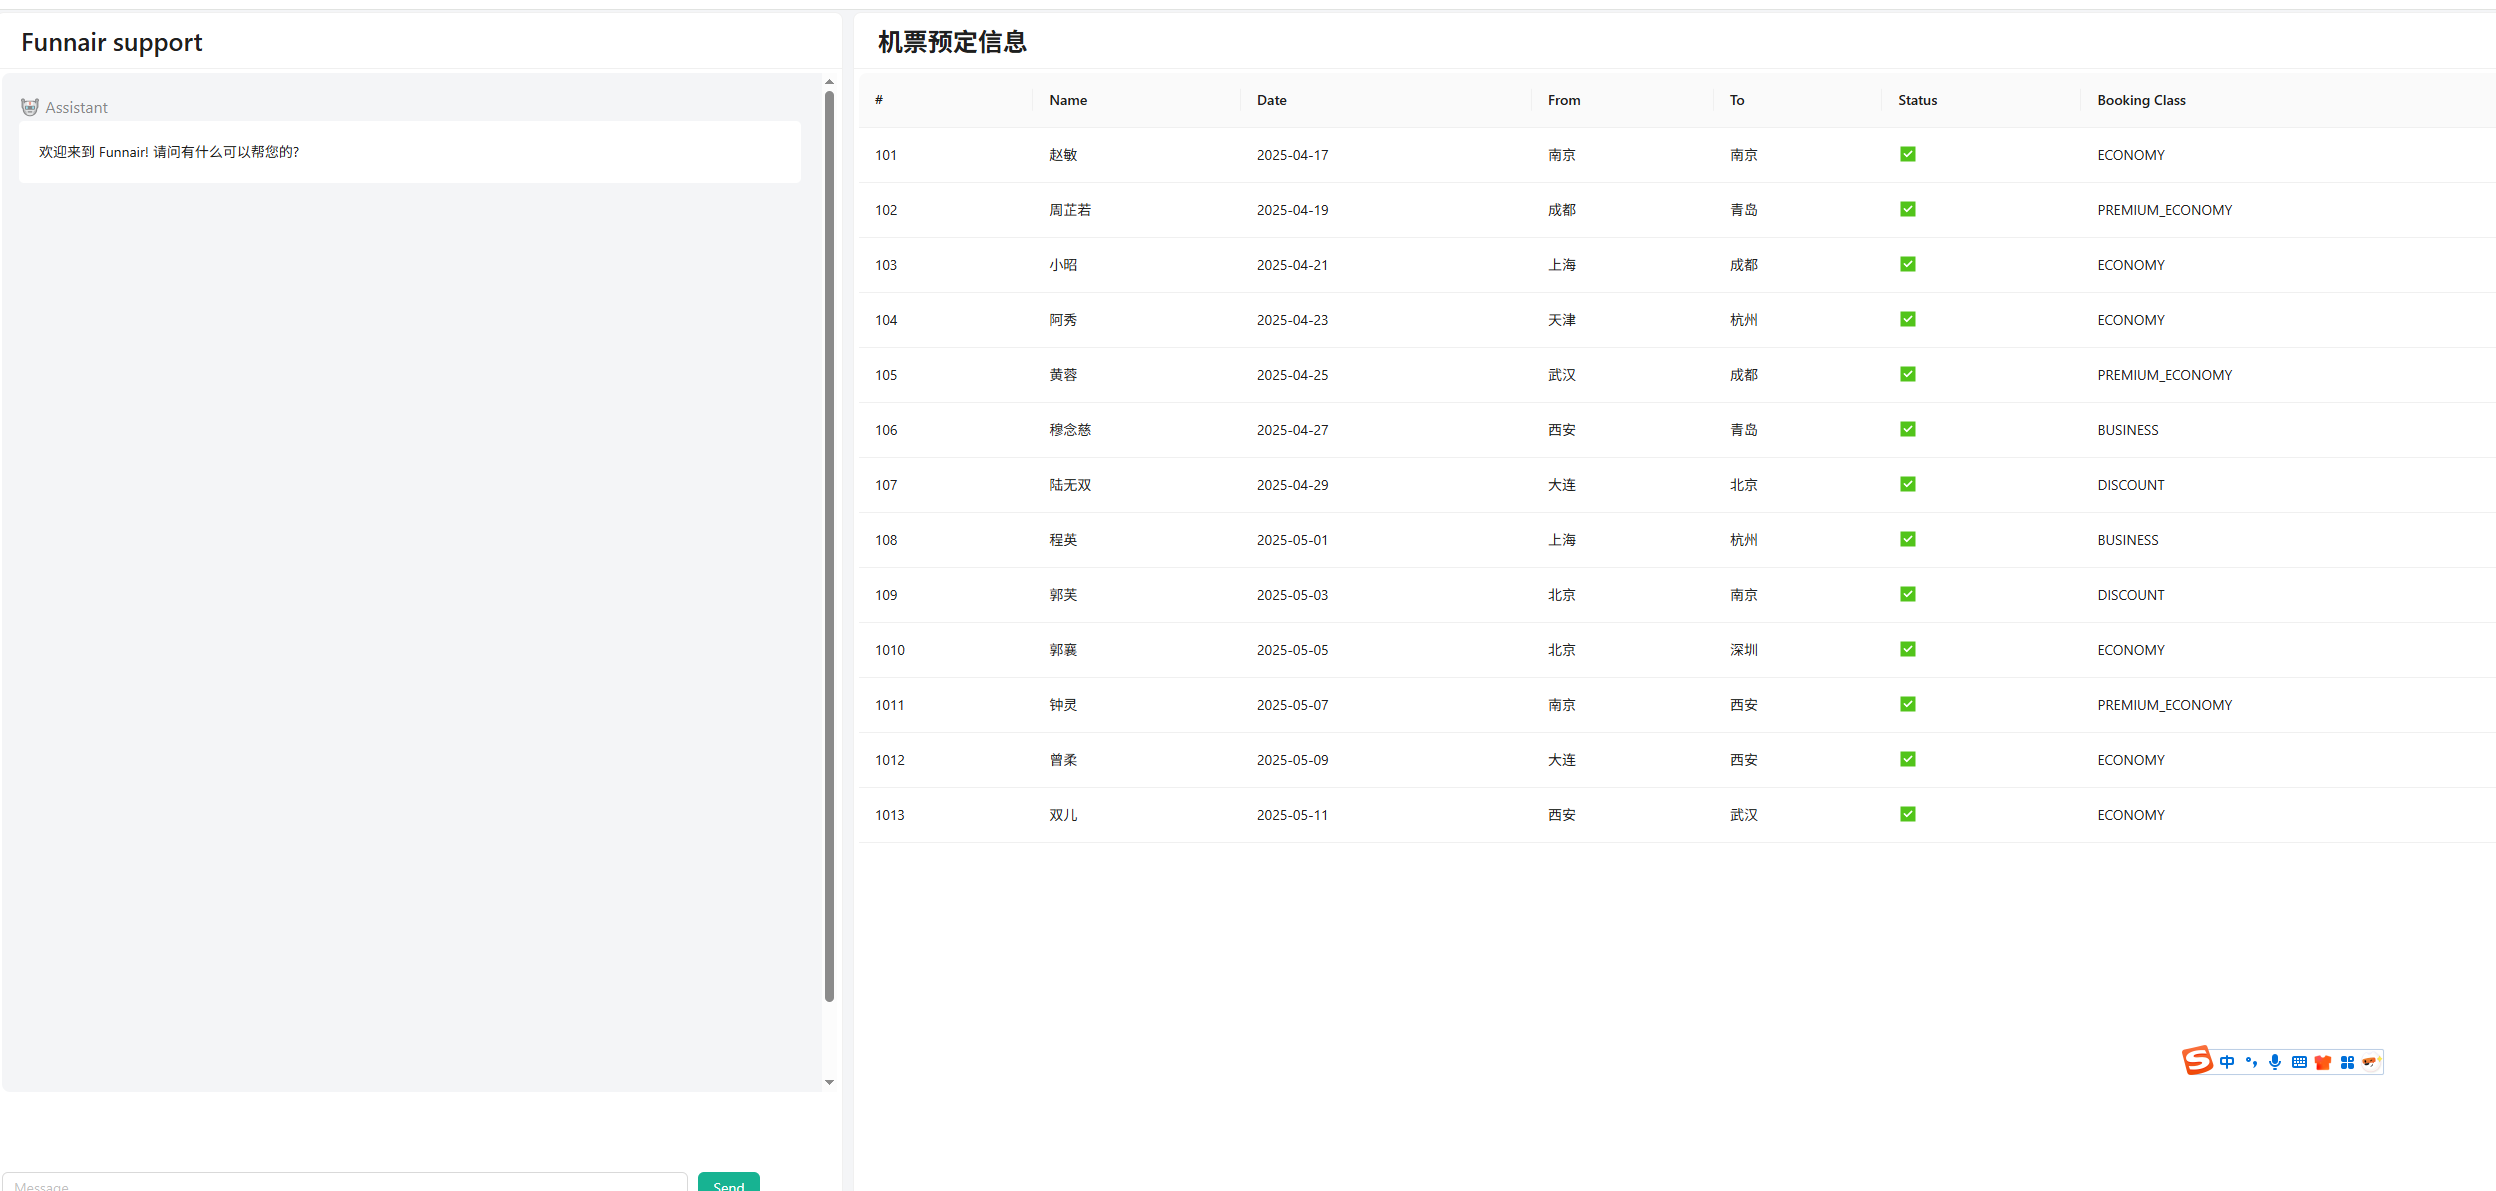Open the IME skin shirt icon
The height and width of the screenshot is (1191, 2496).
2323,1062
